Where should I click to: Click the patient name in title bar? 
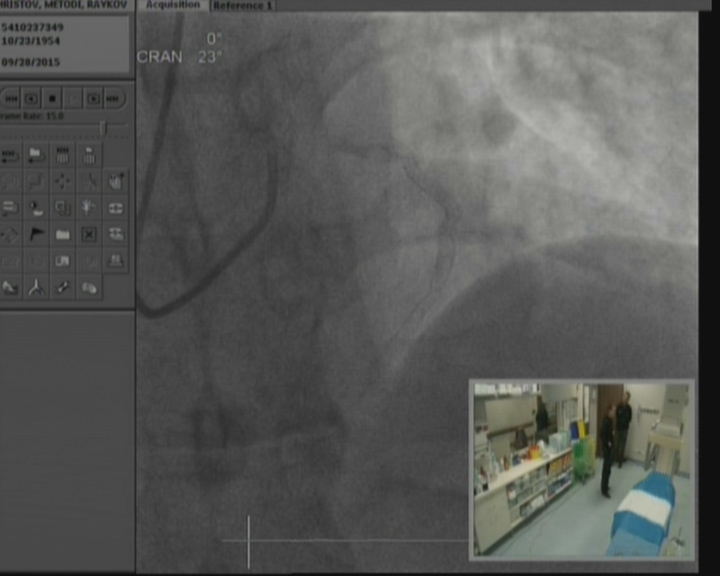(63, 5)
